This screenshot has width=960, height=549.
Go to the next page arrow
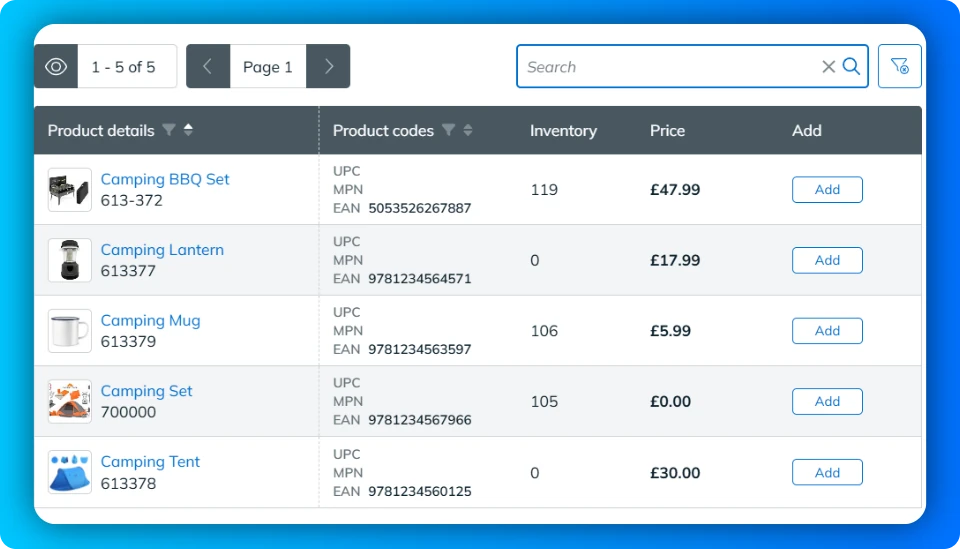(328, 66)
